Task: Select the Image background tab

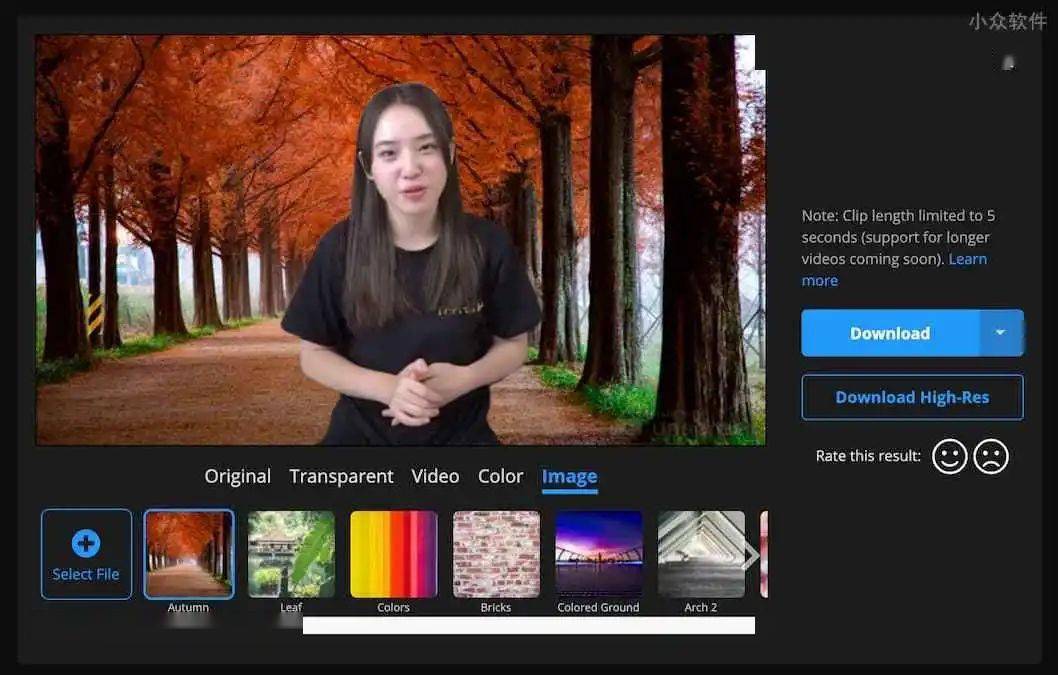Action: 569,476
